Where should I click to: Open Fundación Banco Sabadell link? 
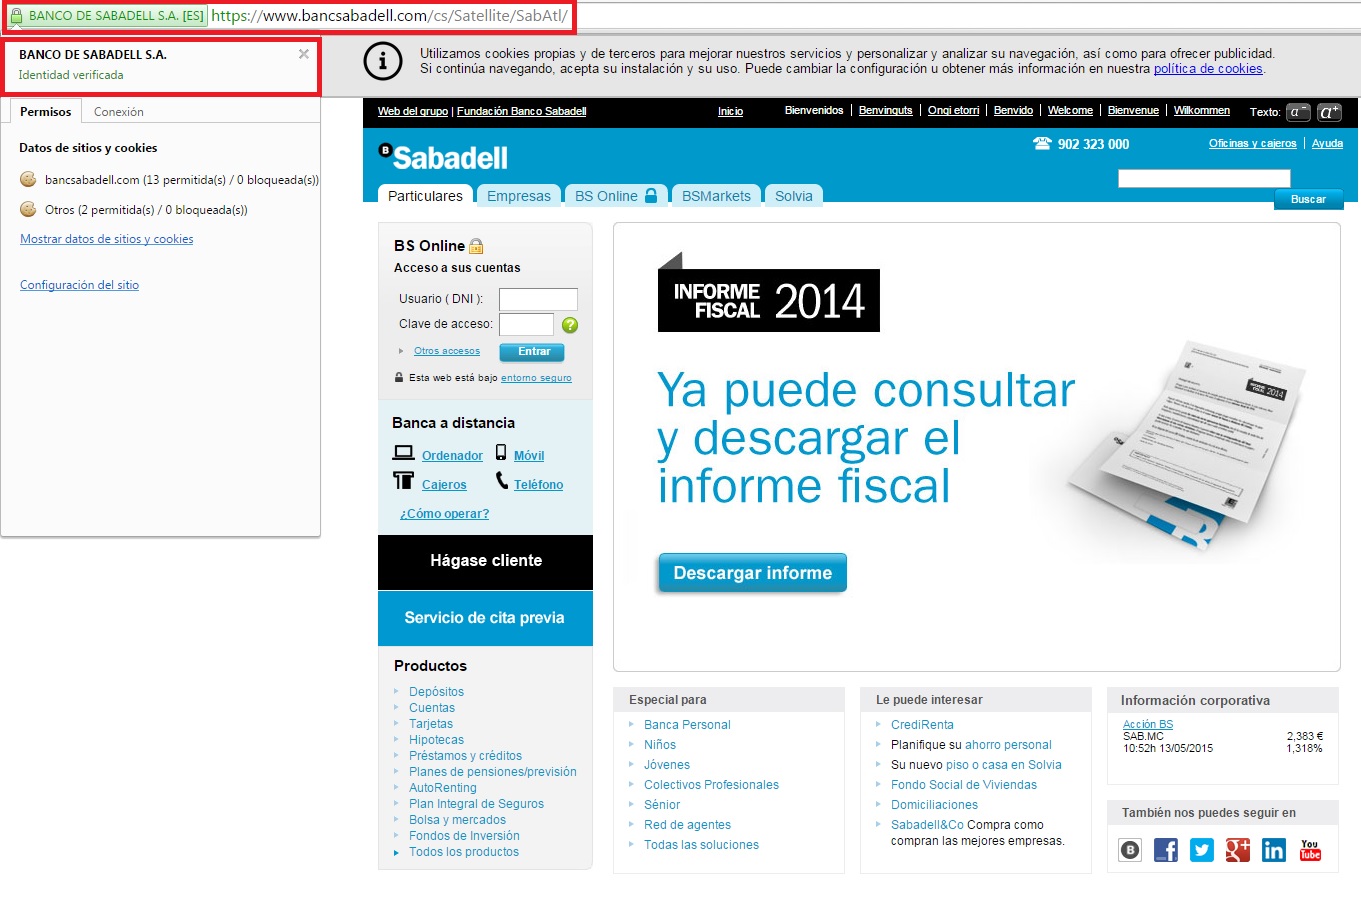521,111
